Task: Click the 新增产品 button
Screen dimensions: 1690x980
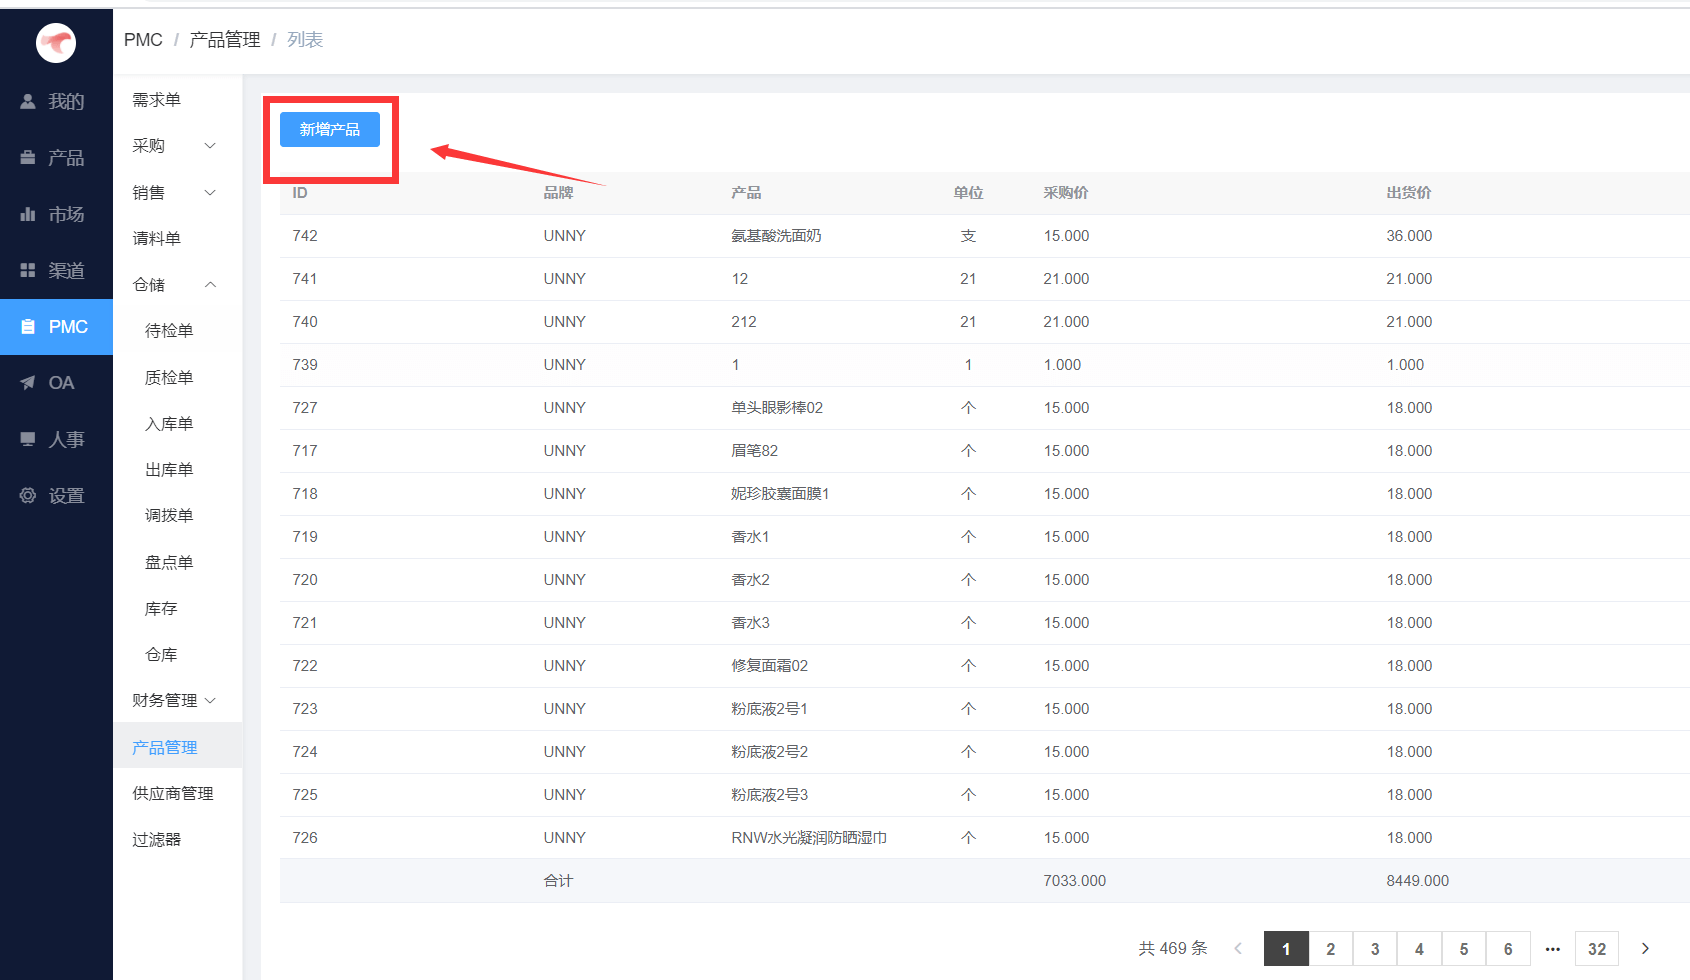Action: tap(330, 129)
